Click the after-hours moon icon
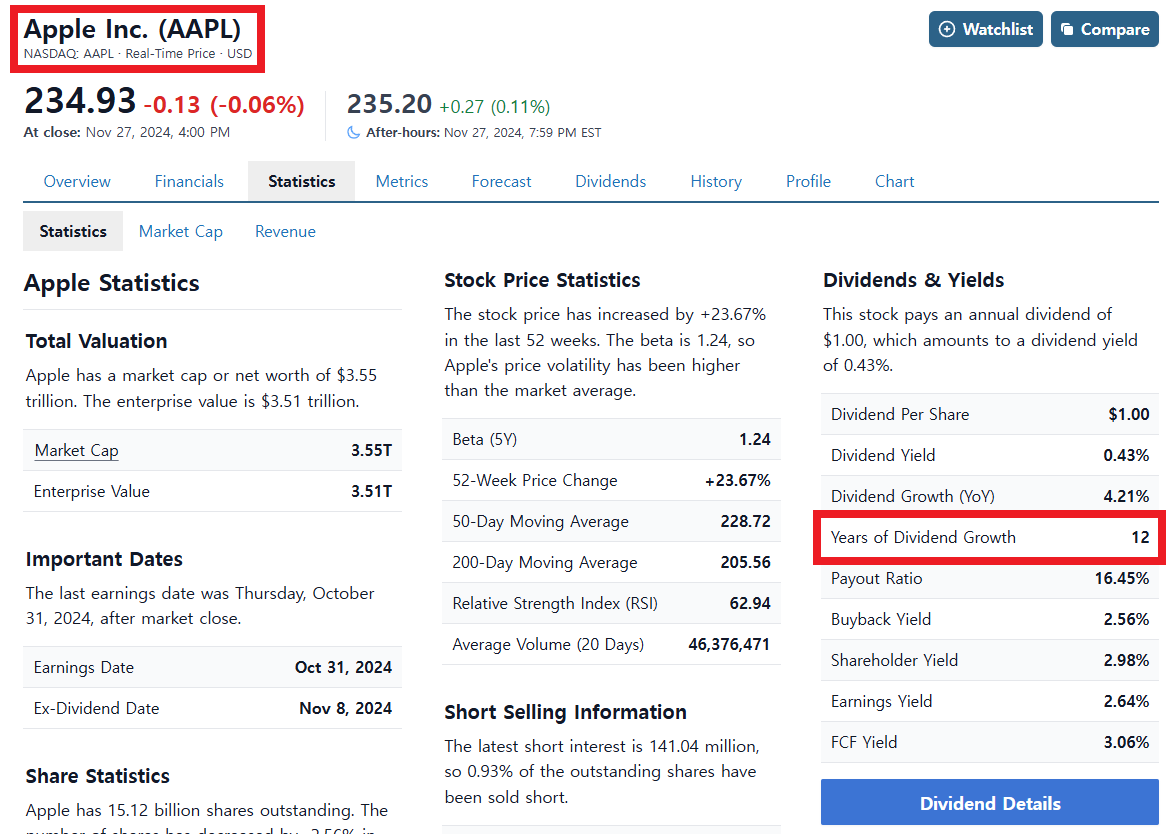1170x834 pixels. pos(353,133)
